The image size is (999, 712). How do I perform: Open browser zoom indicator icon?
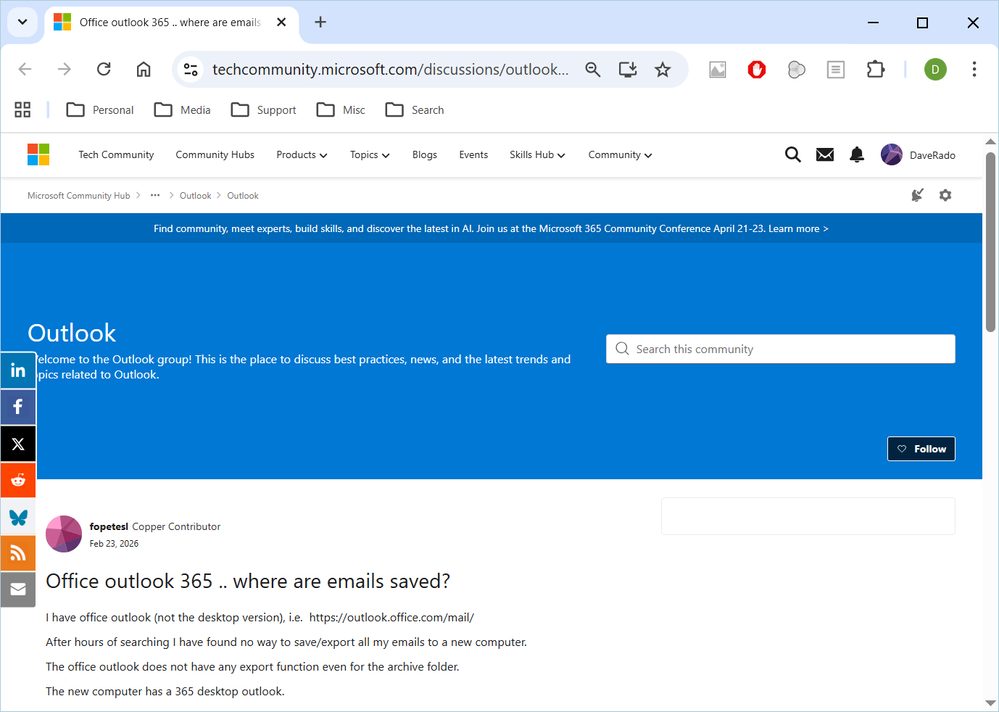pos(593,69)
